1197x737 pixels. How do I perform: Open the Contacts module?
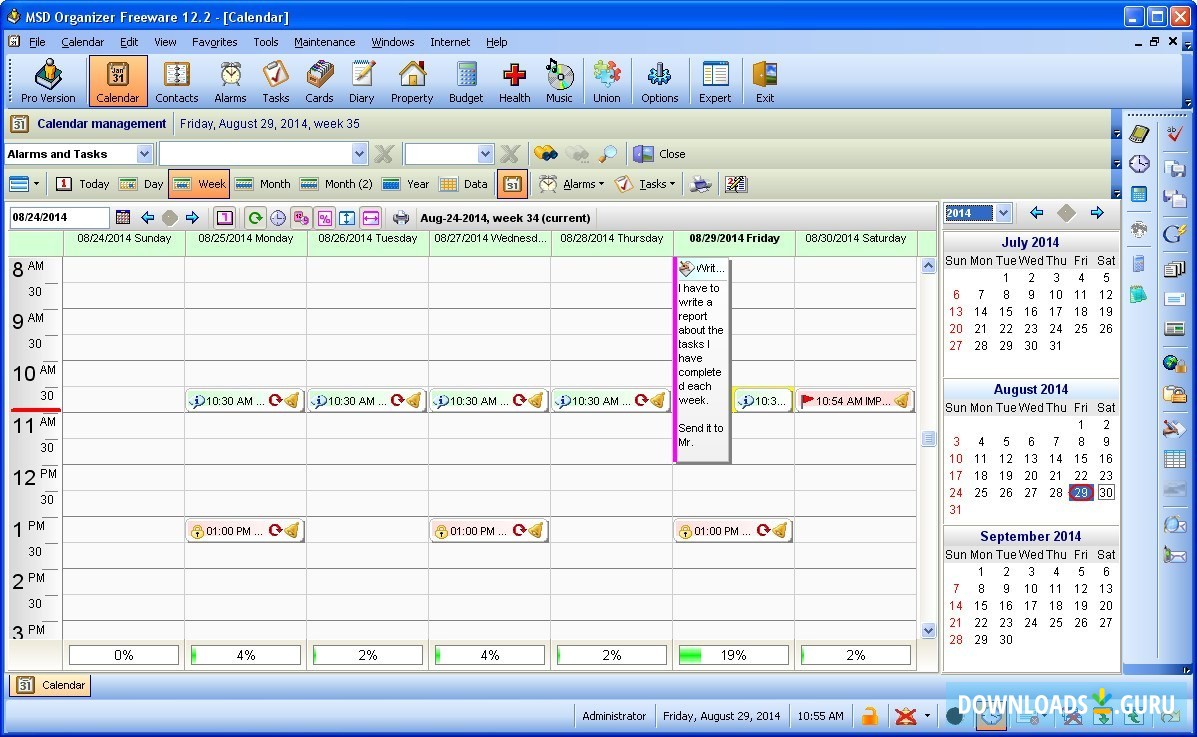tap(176, 81)
